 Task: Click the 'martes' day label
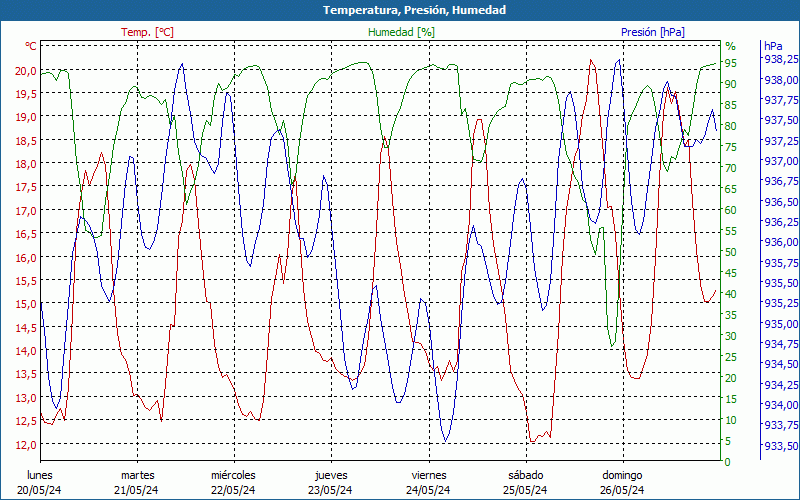coord(137,476)
